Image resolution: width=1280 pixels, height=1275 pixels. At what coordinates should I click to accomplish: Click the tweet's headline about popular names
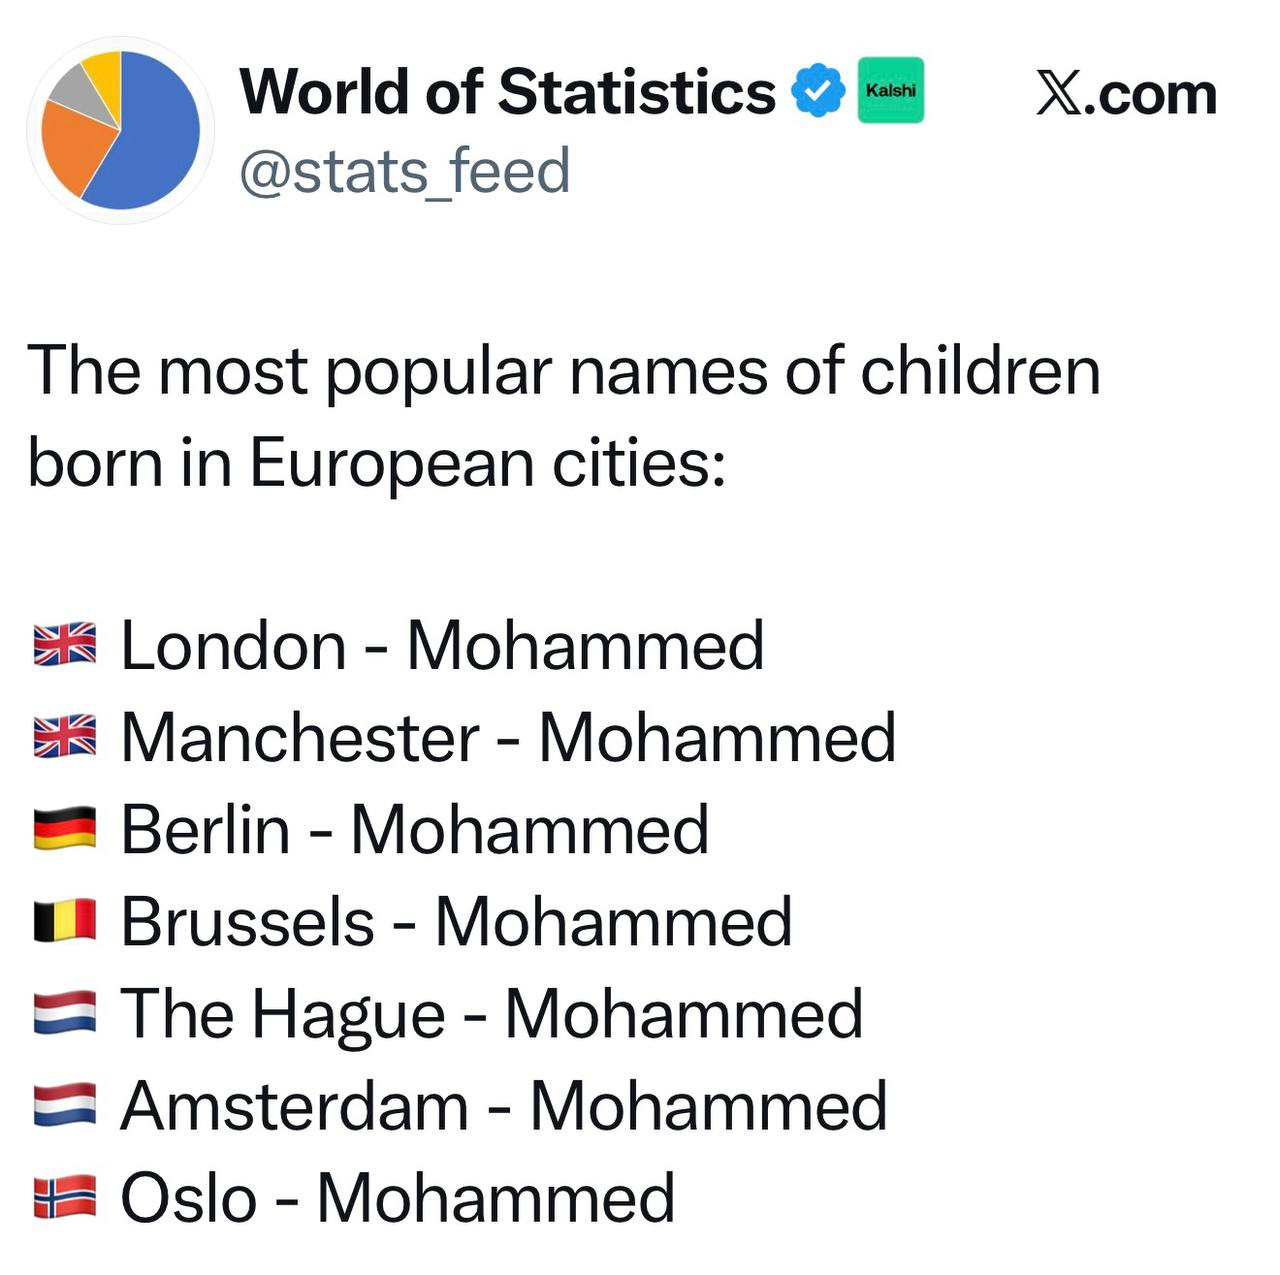coord(564,417)
